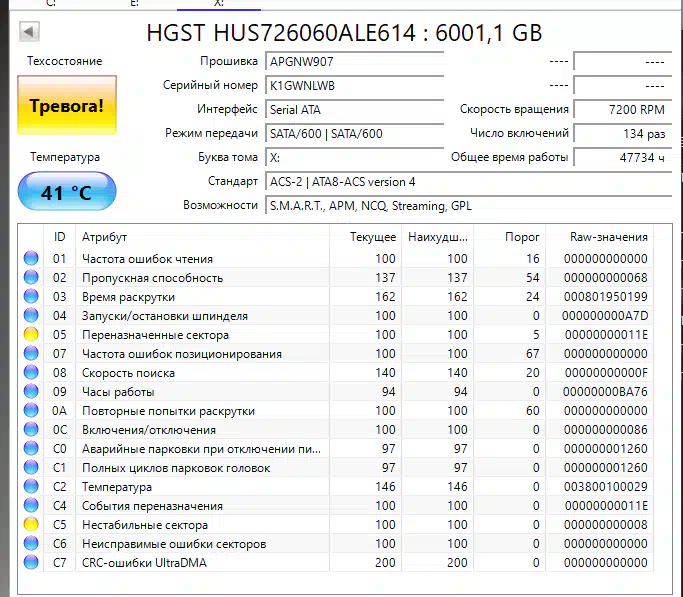
Task: Click the transfer mode field SATA/600 | SATA/600
Action: (354, 133)
